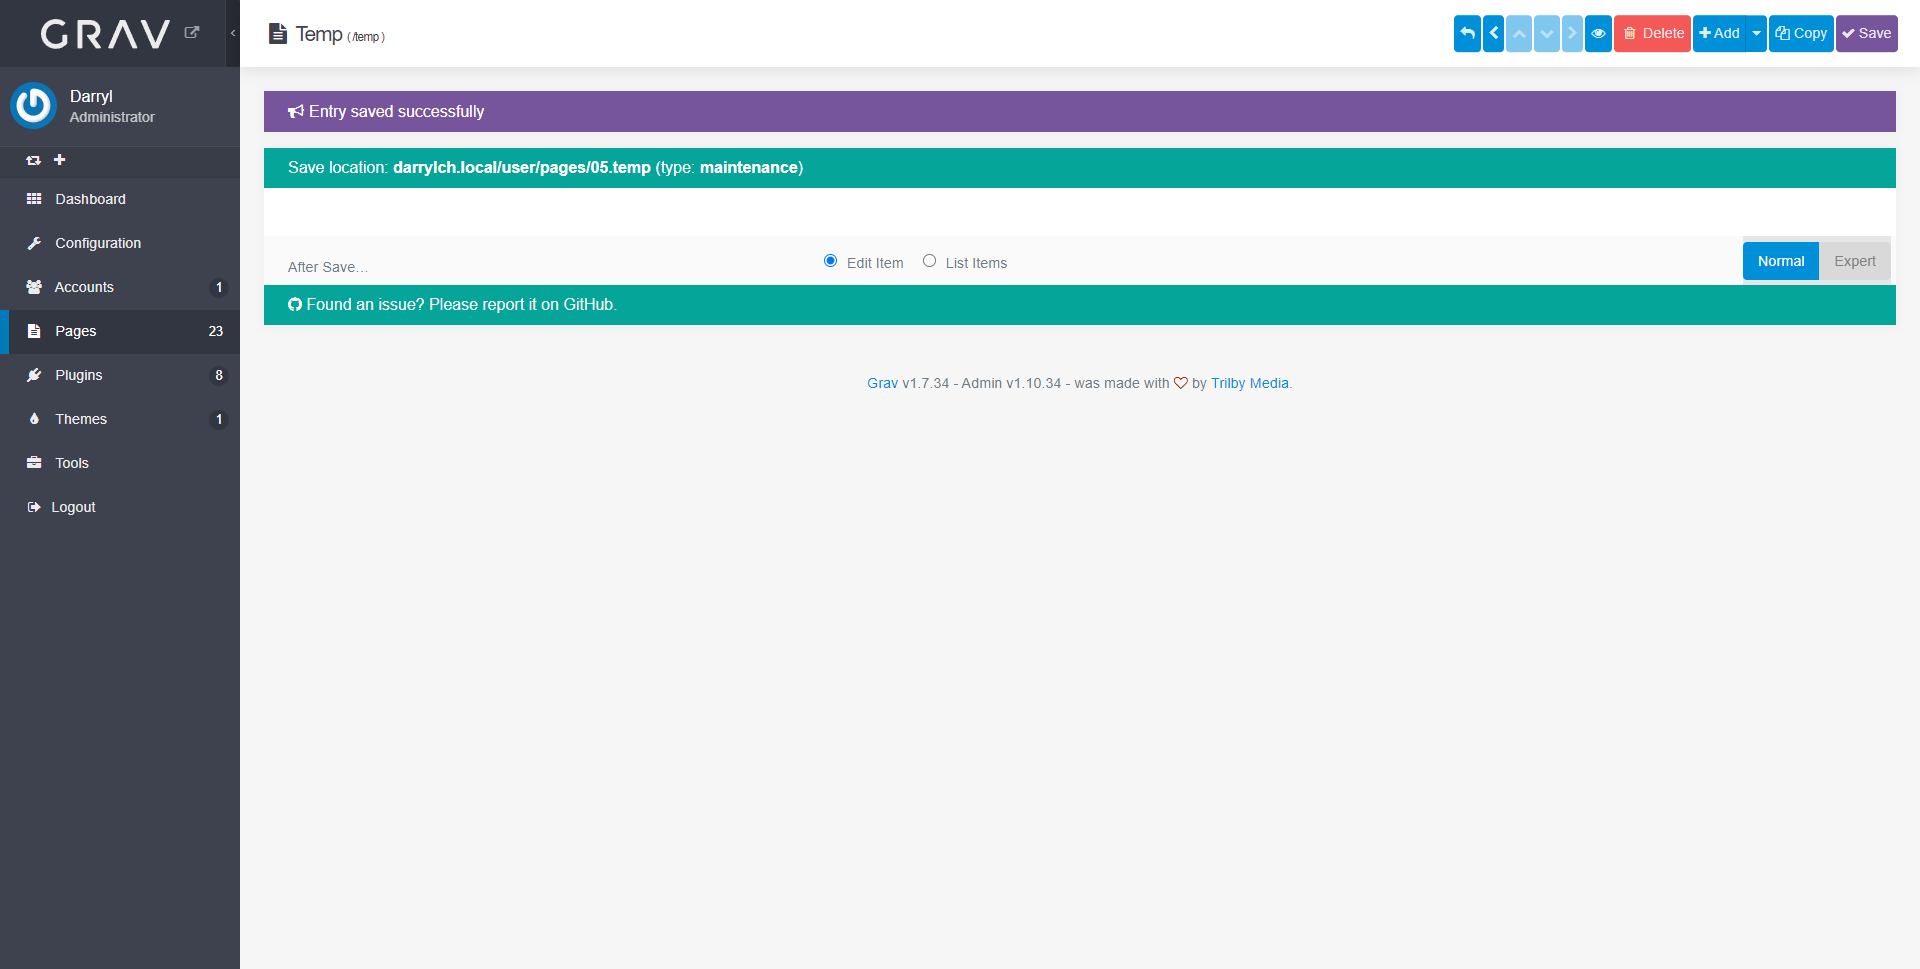Open Themes in the sidebar

click(x=120, y=419)
